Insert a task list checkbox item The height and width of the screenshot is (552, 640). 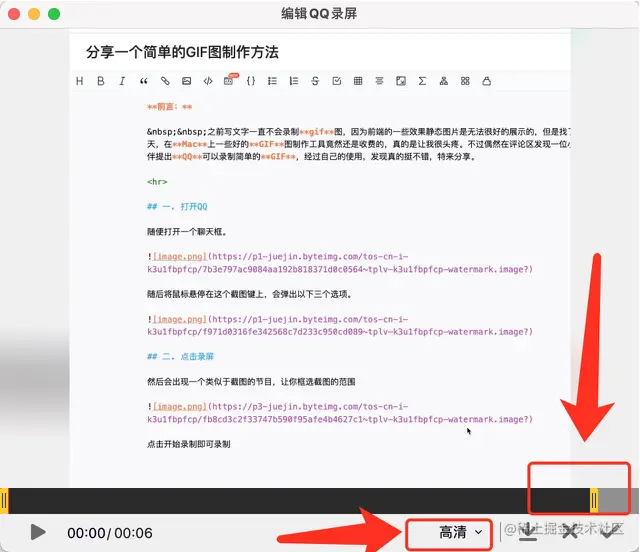337,81
